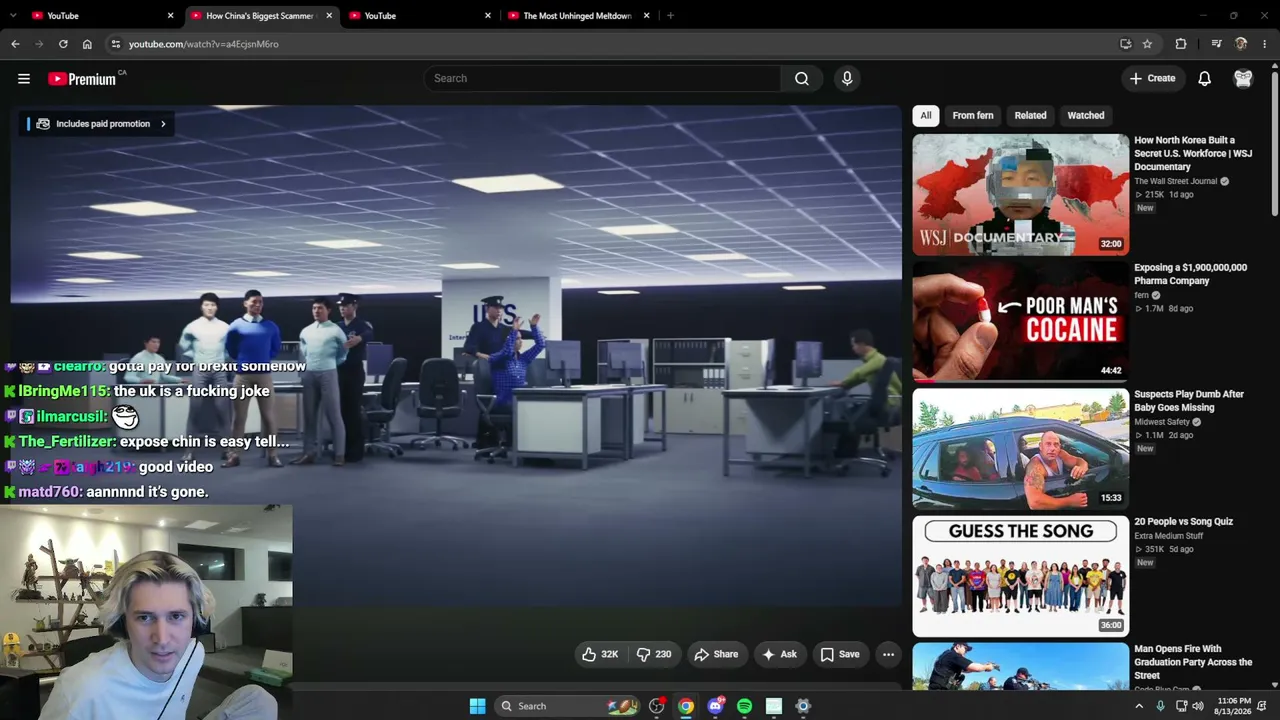
Task: Like the video with thumbs up
Action: point(600,654)
